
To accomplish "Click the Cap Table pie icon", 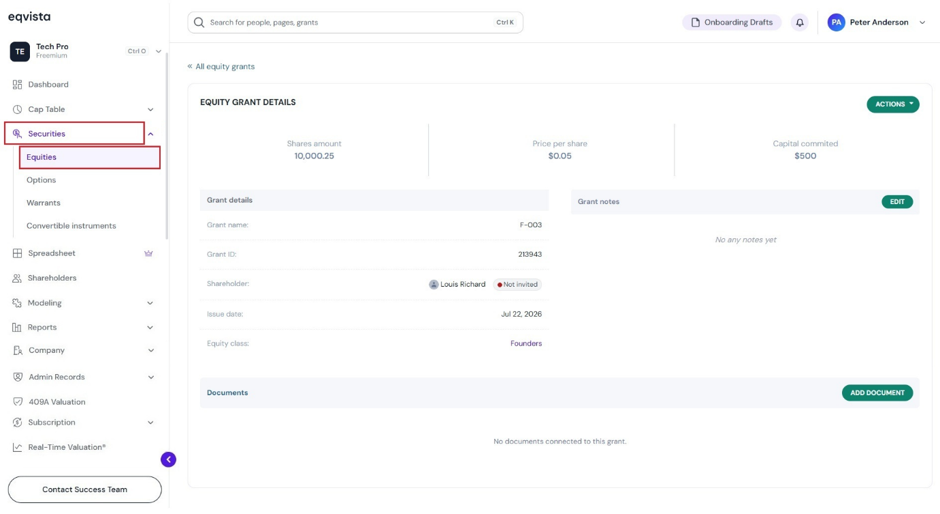I will (17, 109).
